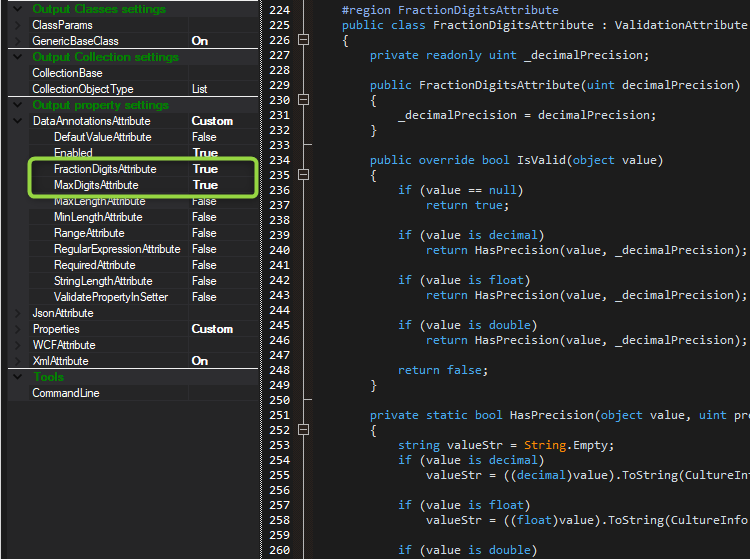The image size is (750, 559).
Task: Click the RegularExpressionAttribute False value
Action: (204, 249)
